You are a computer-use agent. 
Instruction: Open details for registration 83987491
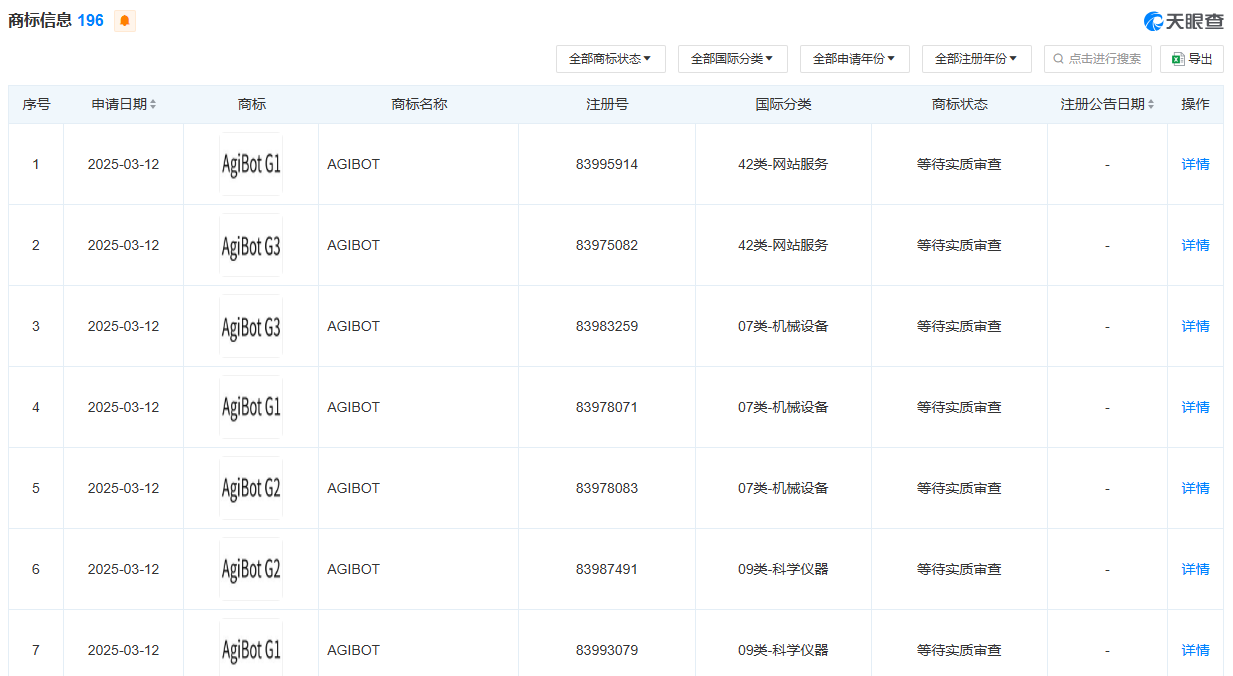point(1195,569)
